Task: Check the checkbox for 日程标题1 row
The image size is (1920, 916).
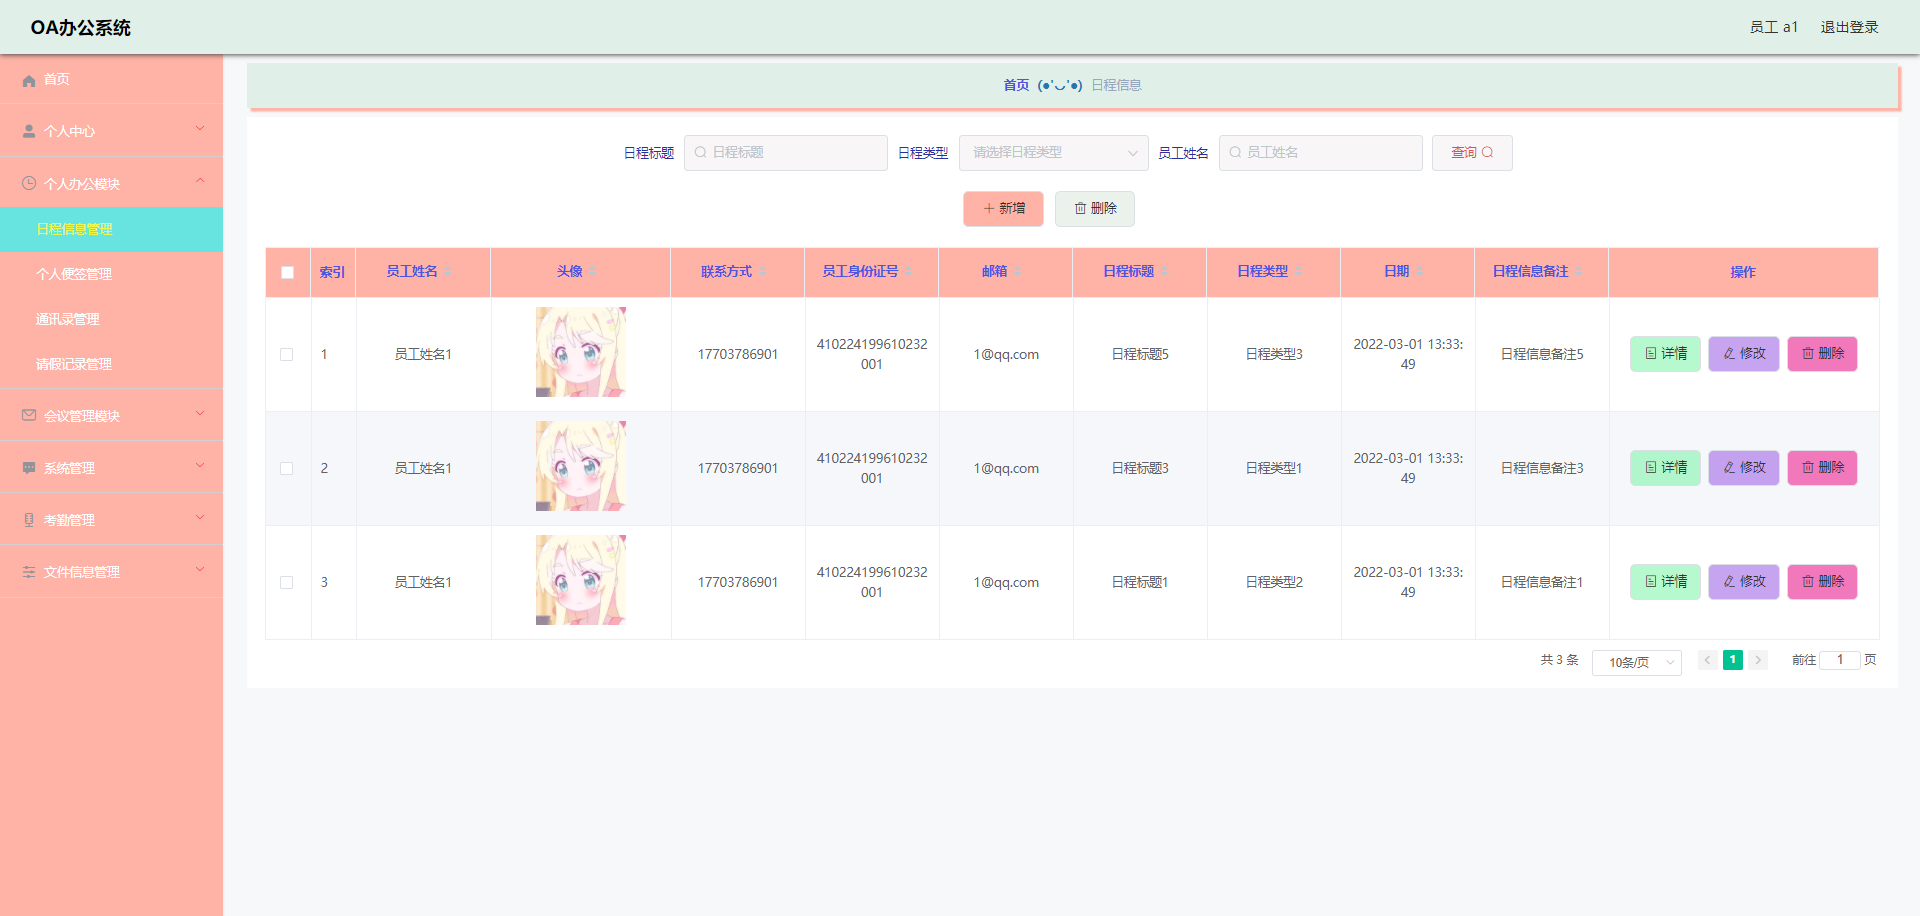Action: click(x=287, y=582)
